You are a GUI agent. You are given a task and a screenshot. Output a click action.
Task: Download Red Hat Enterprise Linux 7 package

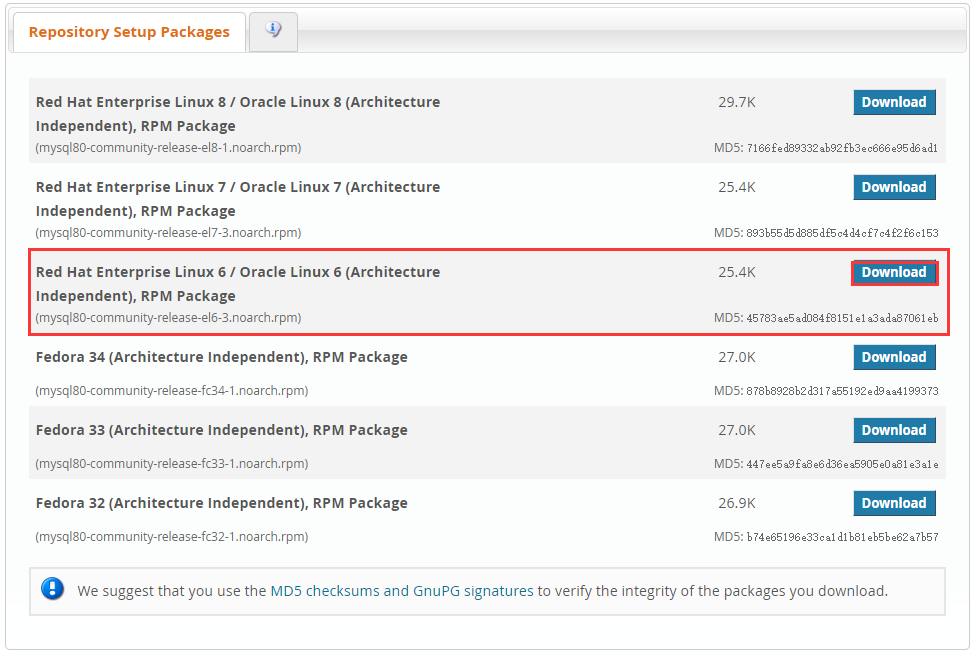pos(894,187)
